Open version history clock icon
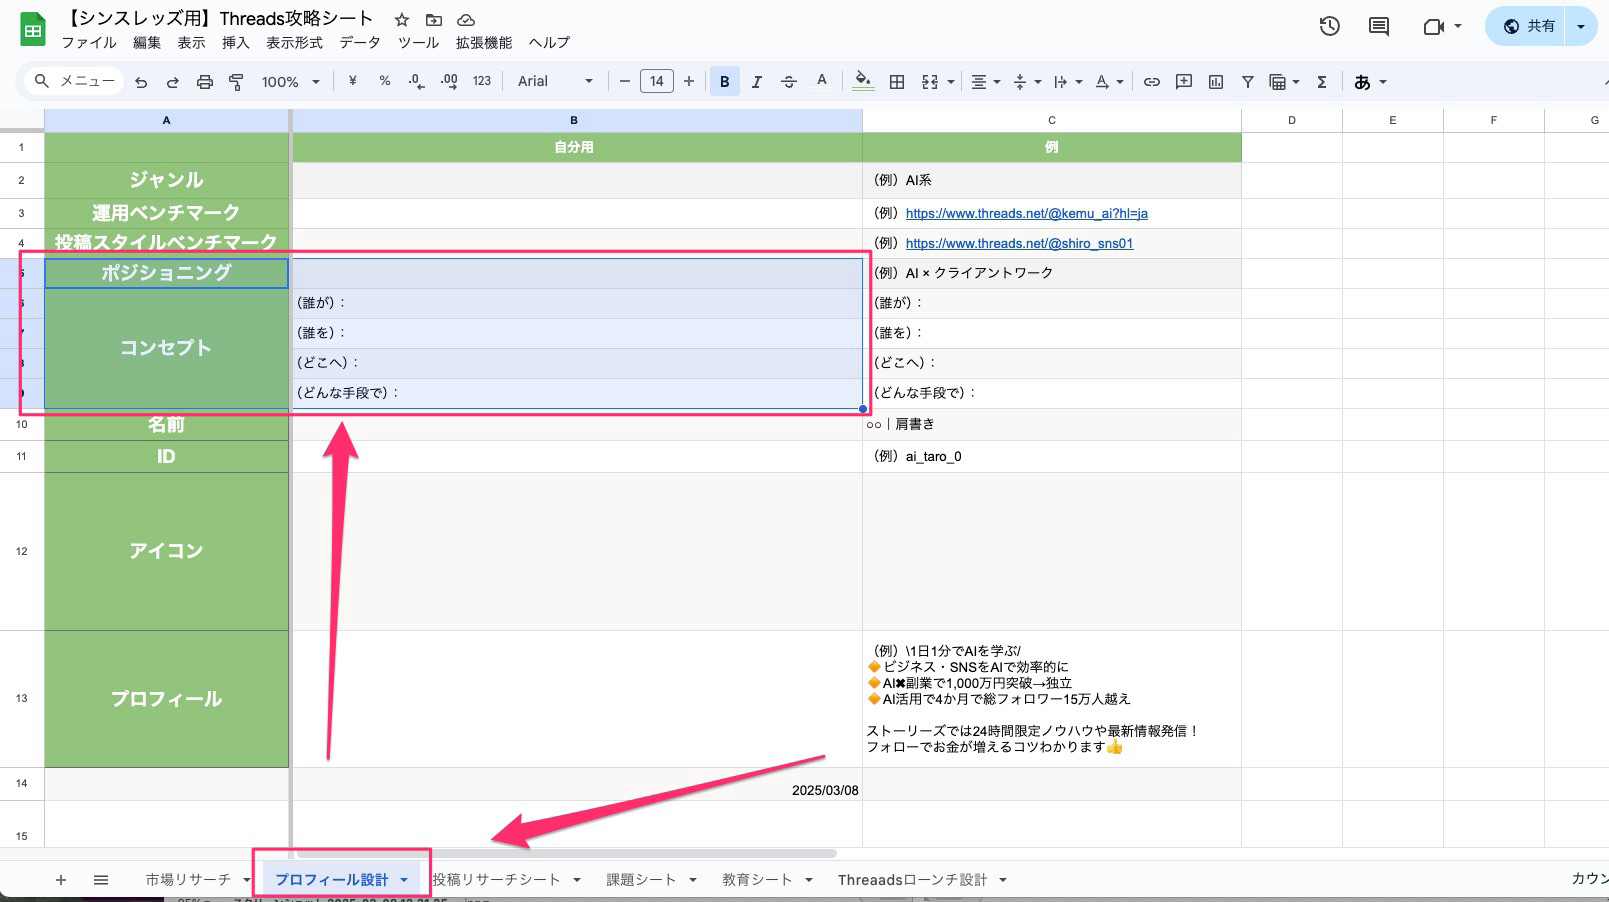The height and width of the screenshot is (902, 1609). 1329,27
